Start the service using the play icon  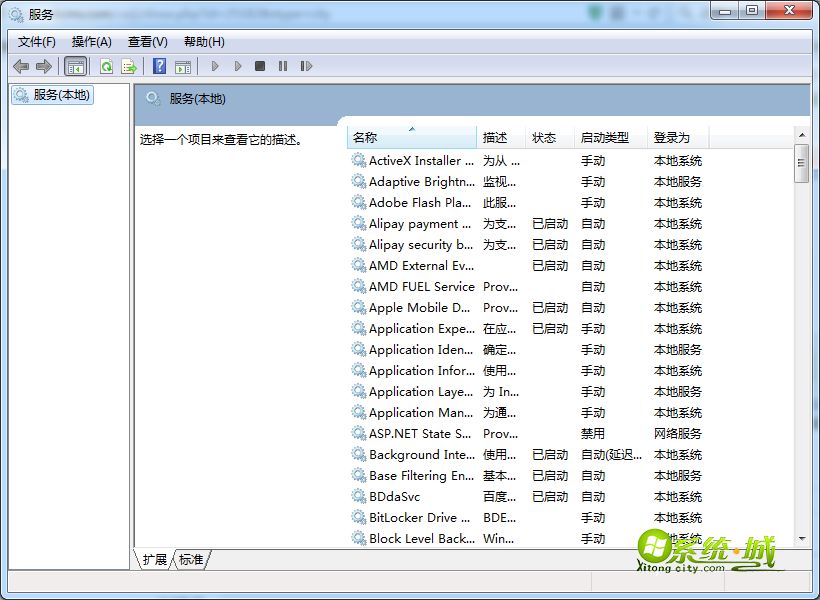coord(214,66)
